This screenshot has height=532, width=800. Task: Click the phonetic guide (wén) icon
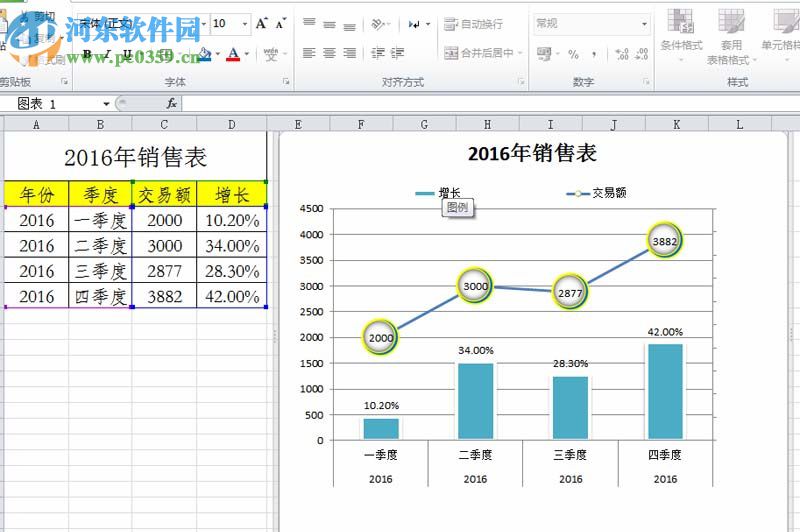click(x=271, y=54)
